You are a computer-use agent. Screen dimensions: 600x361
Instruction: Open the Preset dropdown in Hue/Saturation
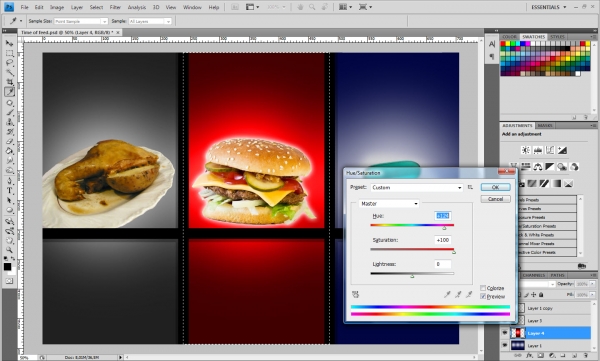[x=417, y=188]
